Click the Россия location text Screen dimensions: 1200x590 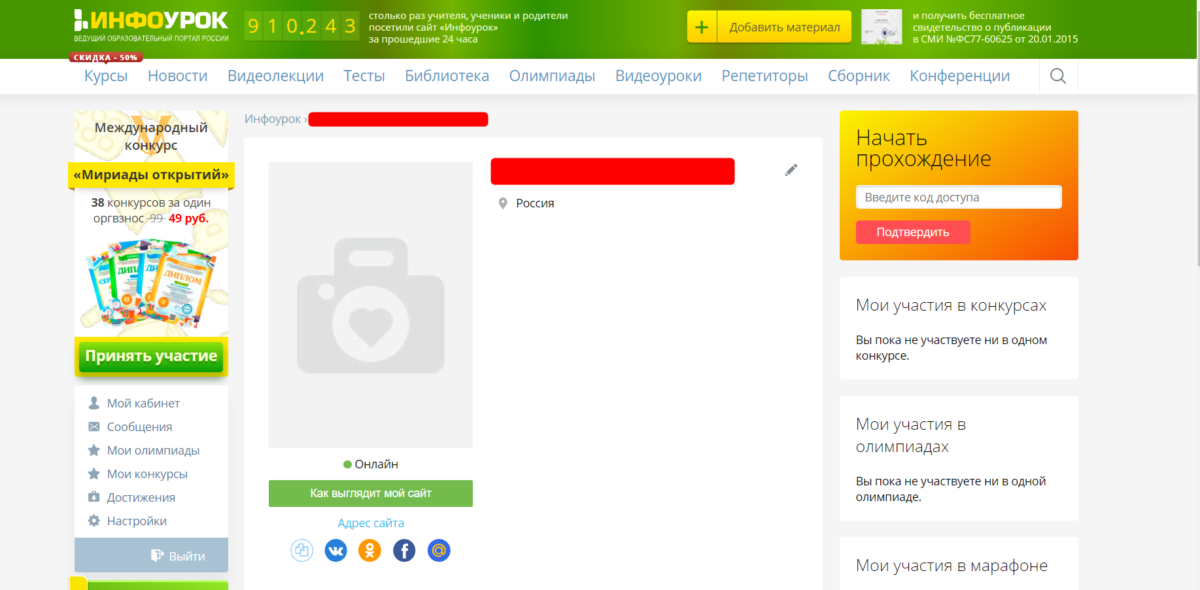point(535,203)
